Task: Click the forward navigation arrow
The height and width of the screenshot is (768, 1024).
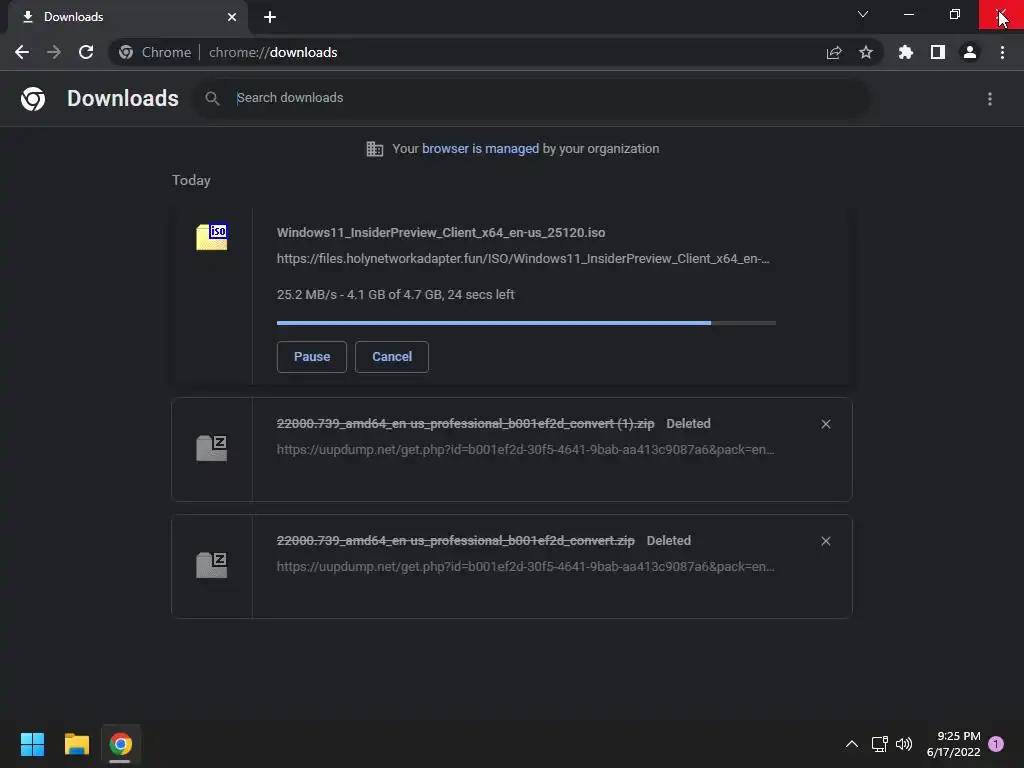Action: [54, 52]
